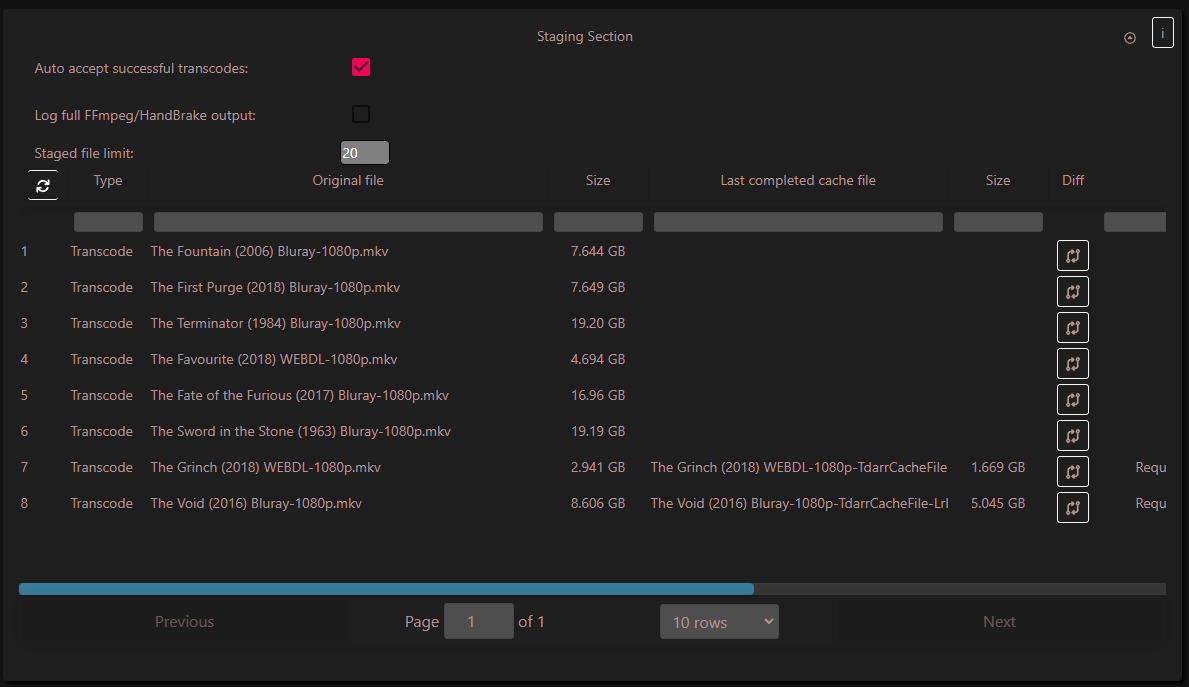Click the Previous page button
The width and height of the screenshot is (1189, 687).
pos(184,621)
